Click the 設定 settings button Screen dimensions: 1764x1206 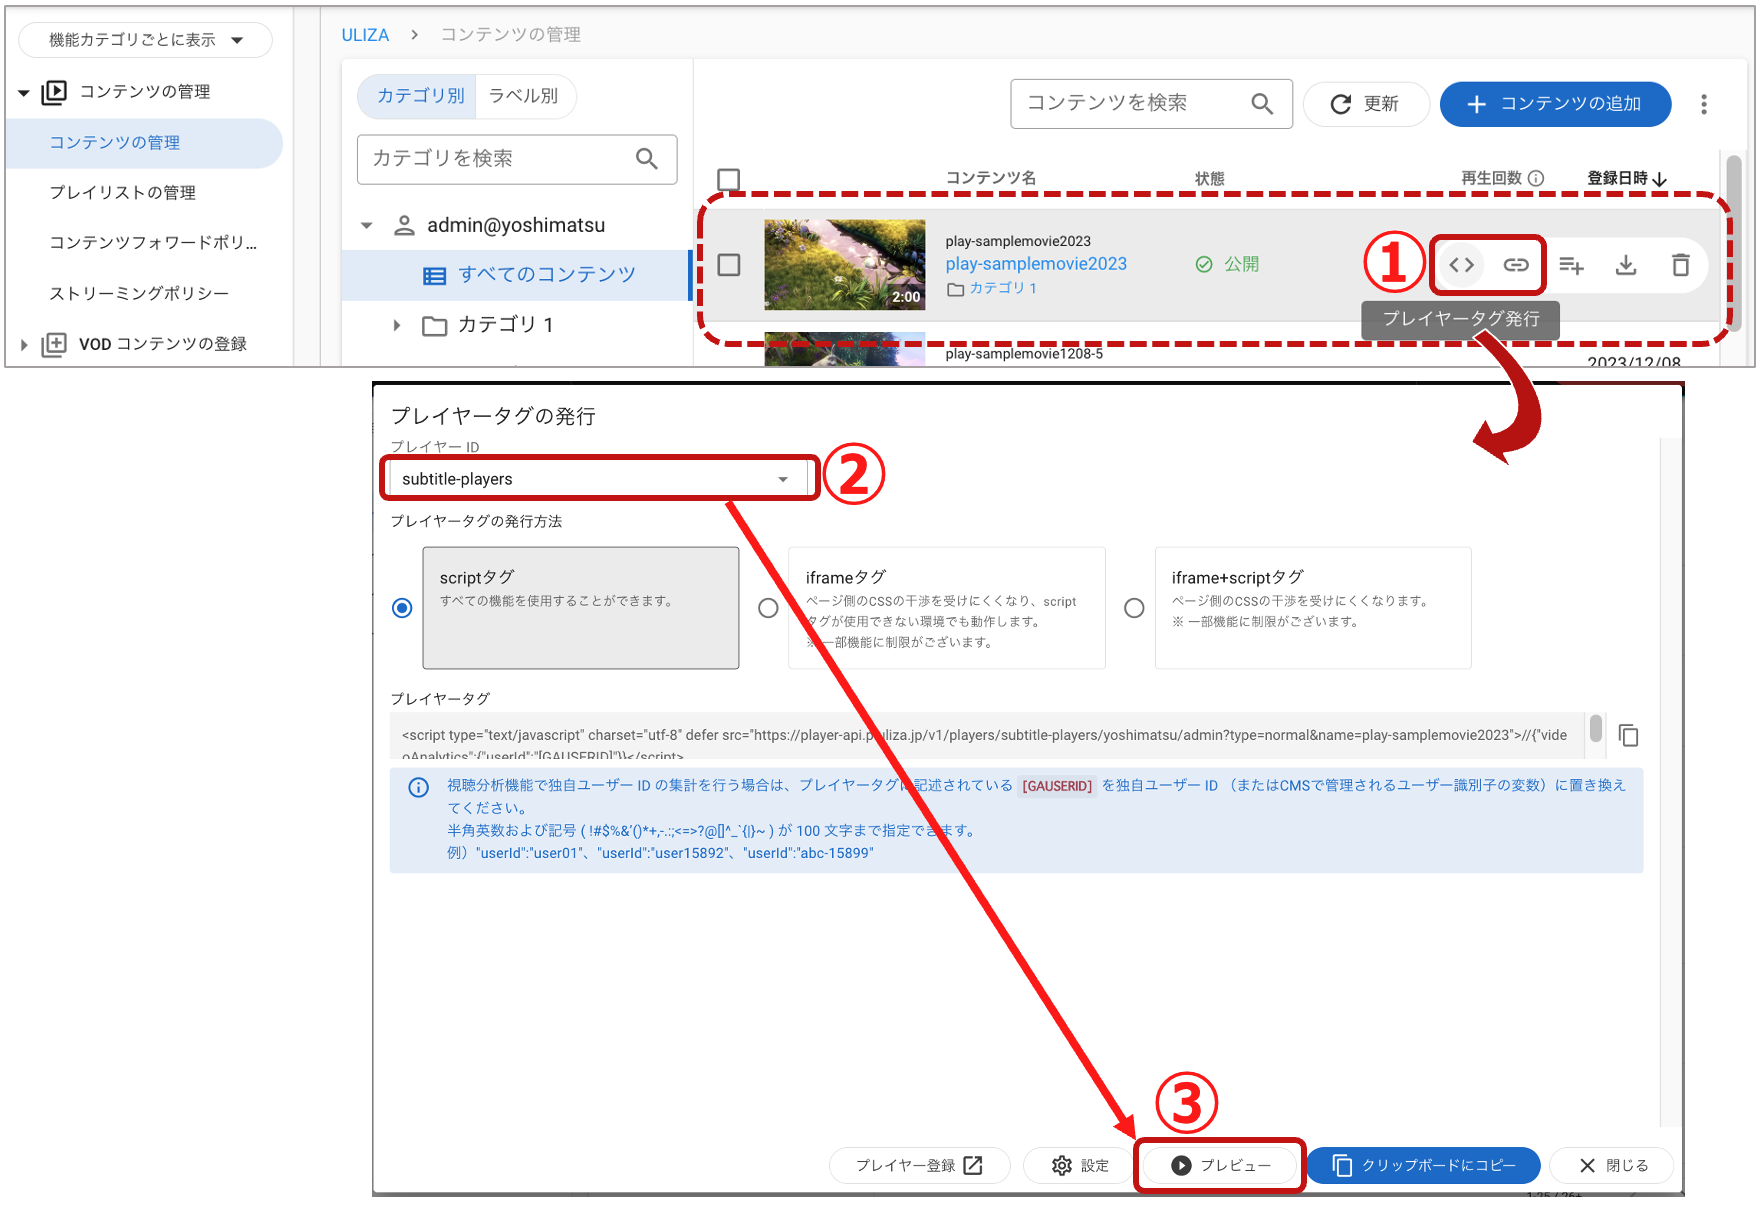pos(1080,1166)
